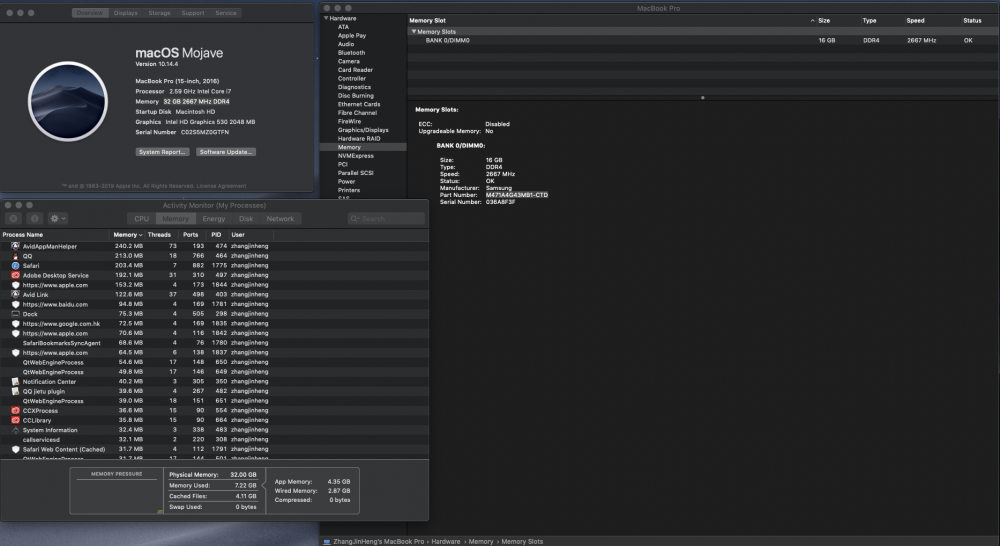This screenshot has width=1000, height=546.
Task: Click the shield icon for https://www.google.com.hk
Action: pos(15,323)
